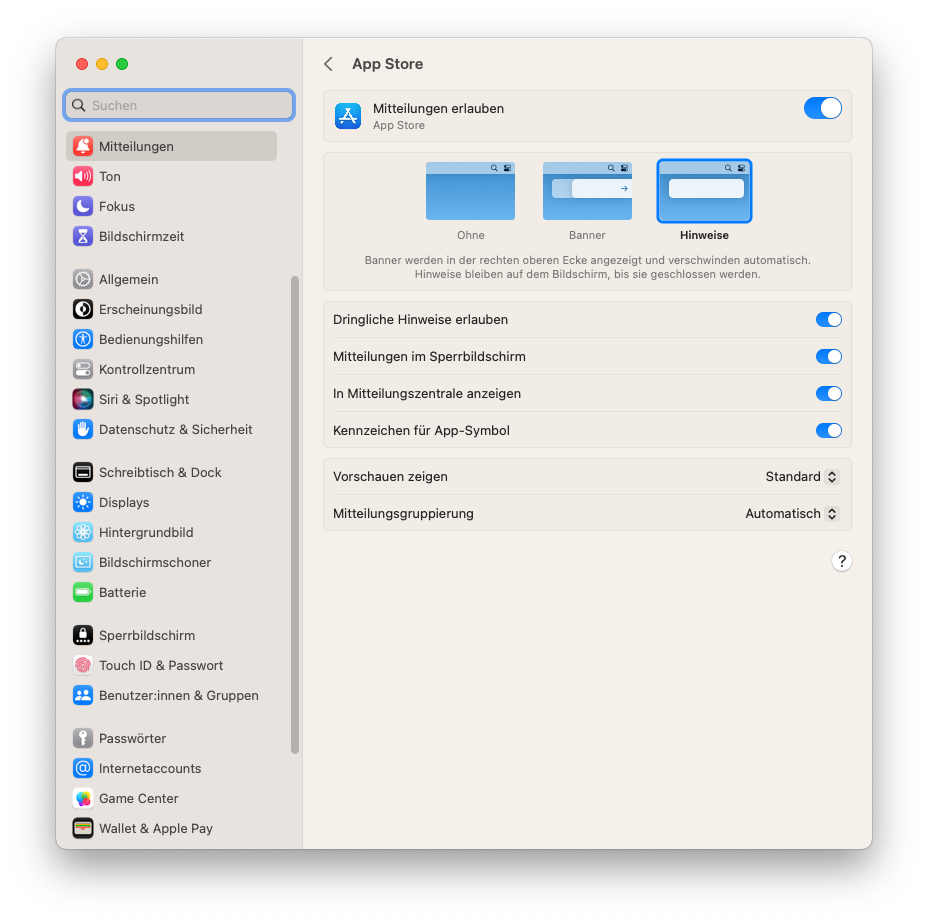Open help with the question mark button
The width and height of the screenshot is (928, 923).
pyautogui.click(x=842, y=561)
